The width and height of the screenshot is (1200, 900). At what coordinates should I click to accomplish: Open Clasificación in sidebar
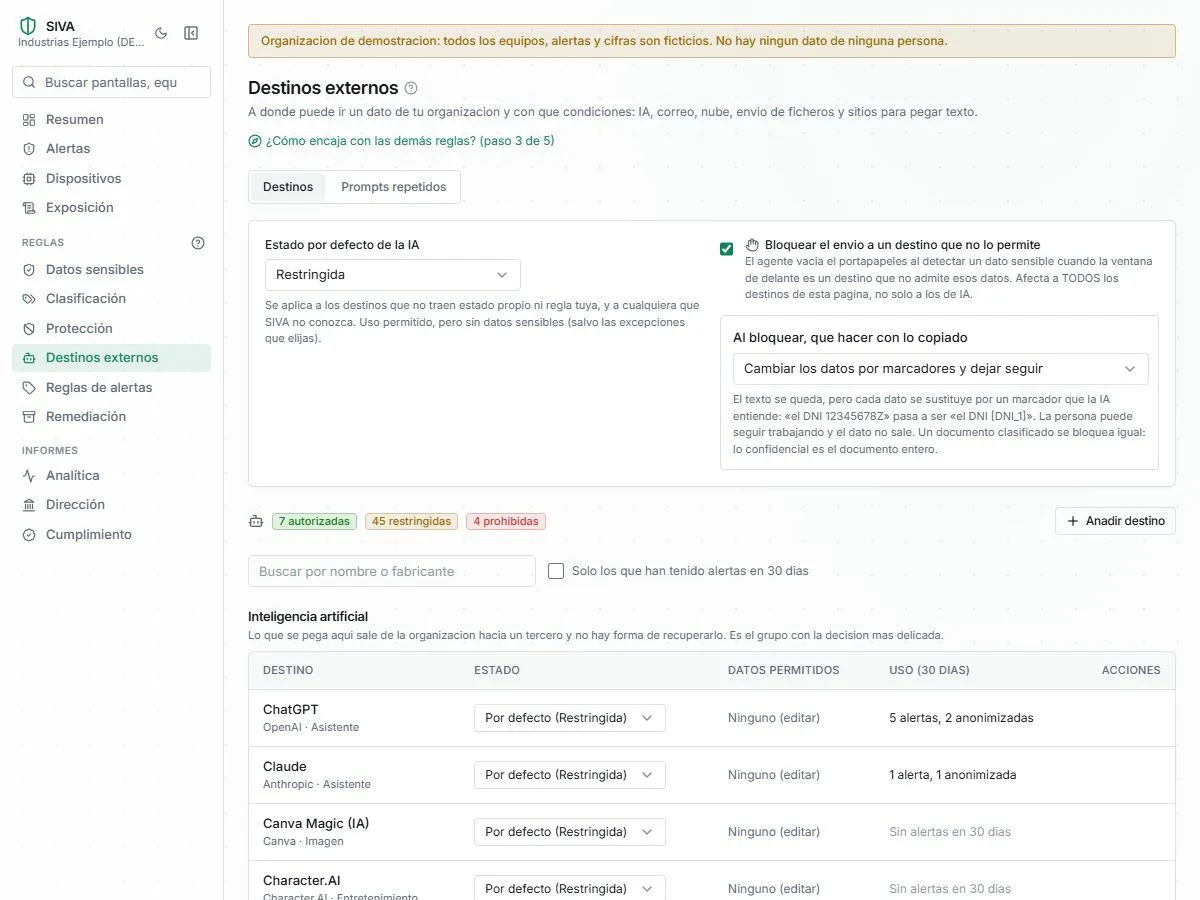click(111, 299)
